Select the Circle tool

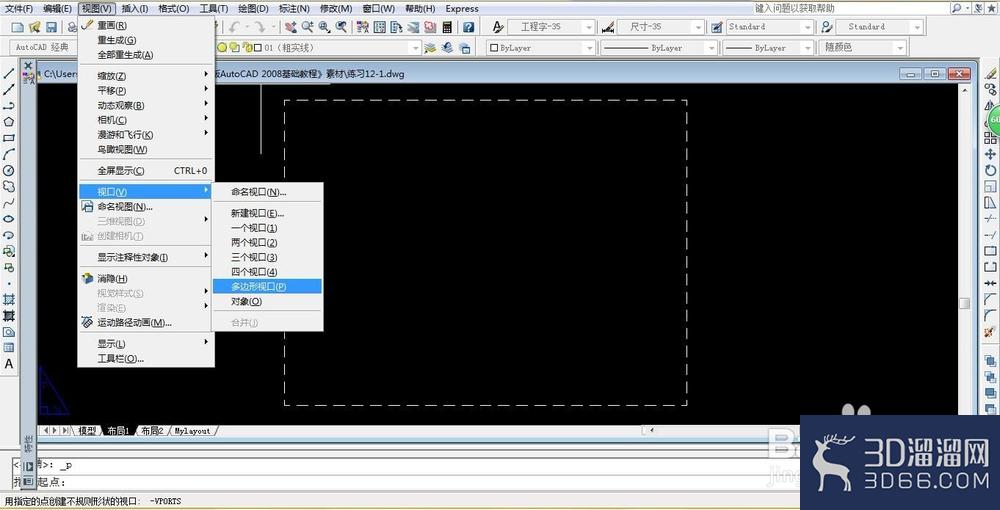pyautogui.click(x=9, y=170)
